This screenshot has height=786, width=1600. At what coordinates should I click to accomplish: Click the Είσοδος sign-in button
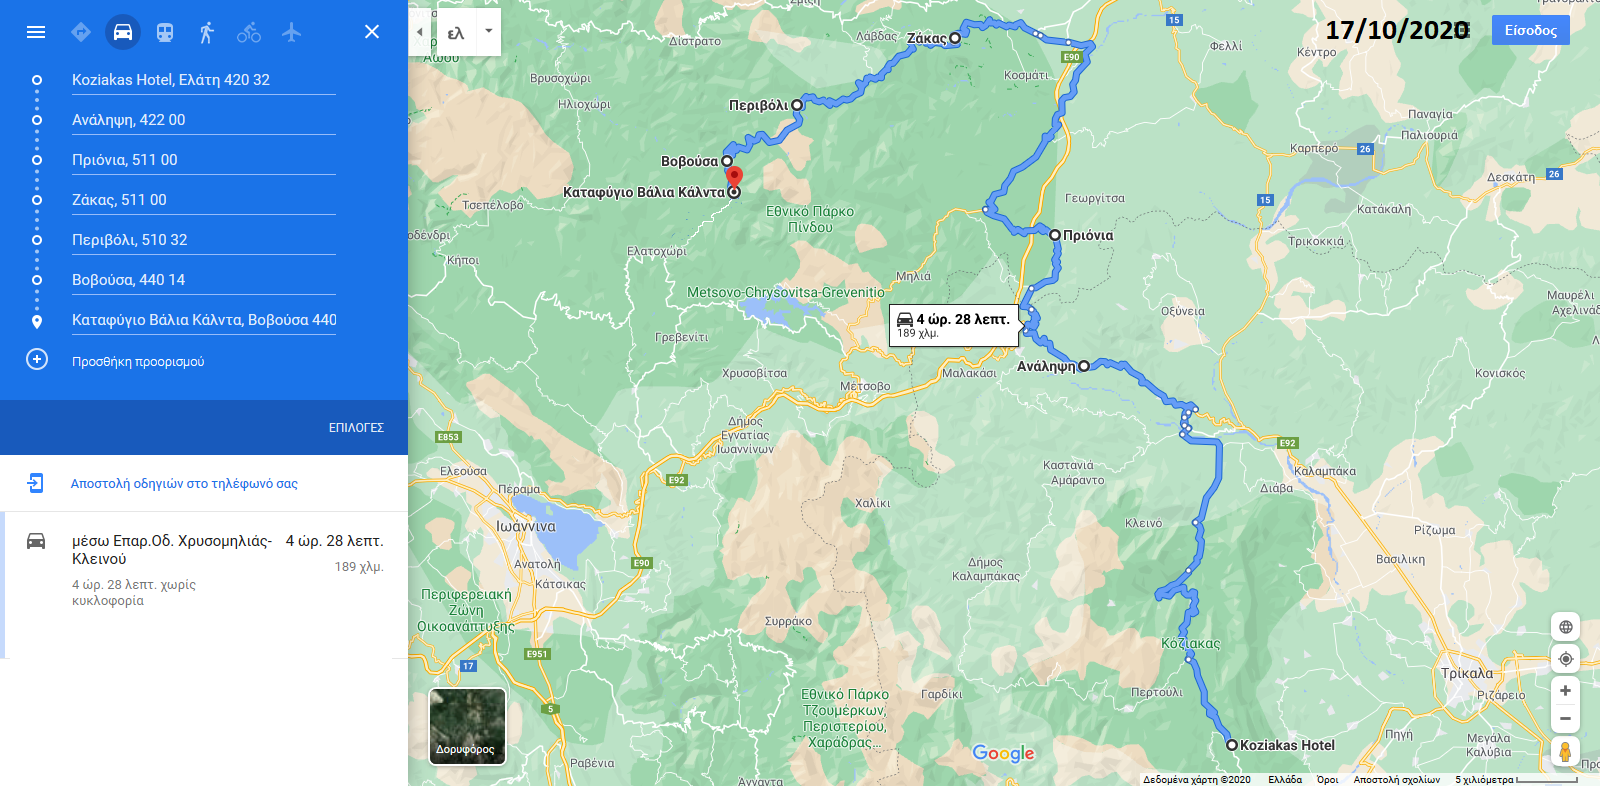tap(1531, 30)
